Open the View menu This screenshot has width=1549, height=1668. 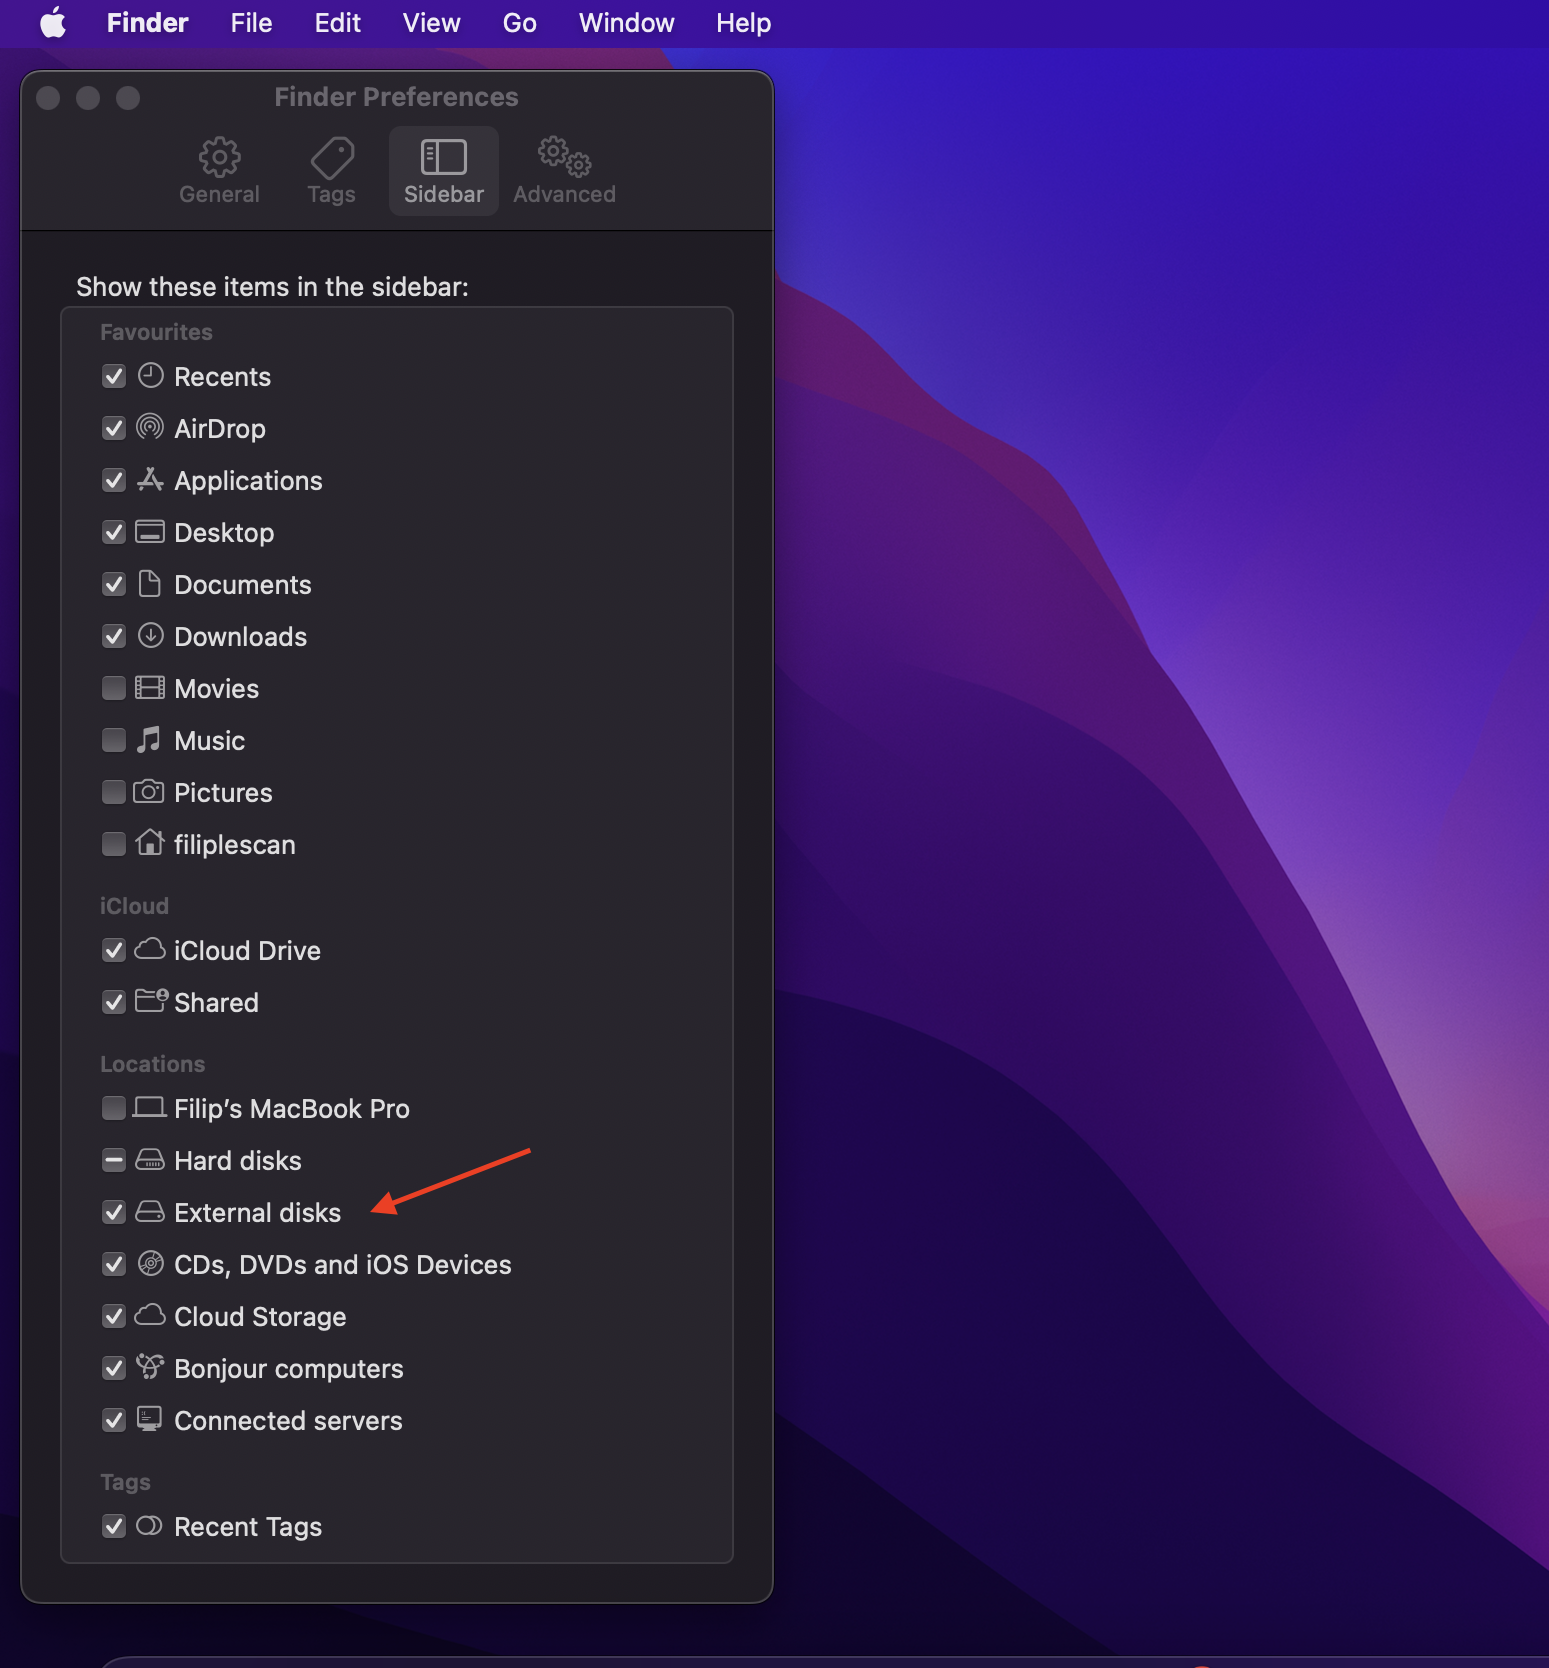(x=431, y=22)
